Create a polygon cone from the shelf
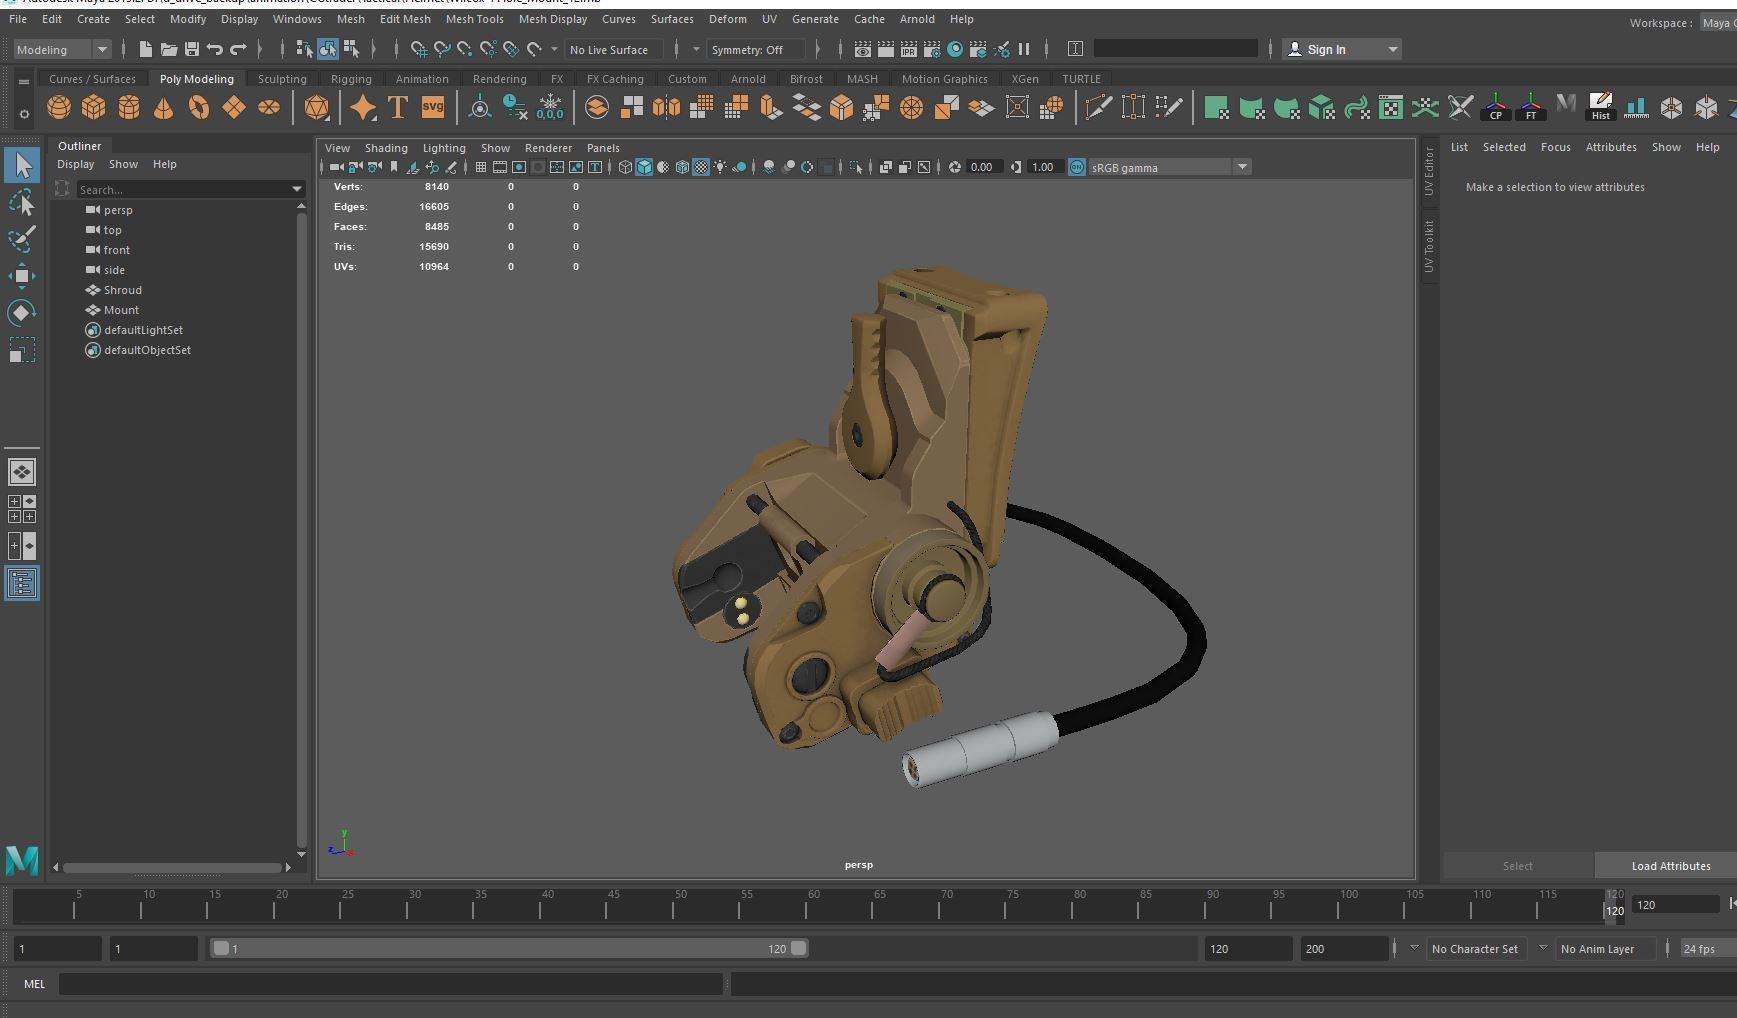The width and height of the screenshot is (1737, 1018). 164,107
